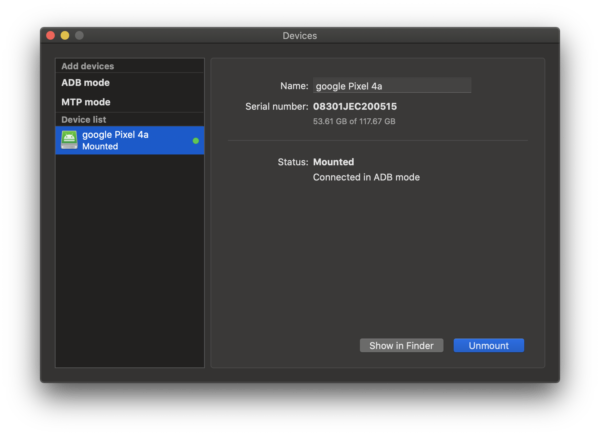Click into the device Name text field

click(x=392, y=86)
